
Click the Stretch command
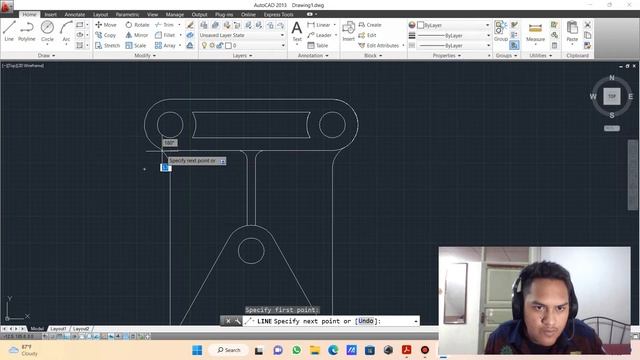[x=107, y=45]
